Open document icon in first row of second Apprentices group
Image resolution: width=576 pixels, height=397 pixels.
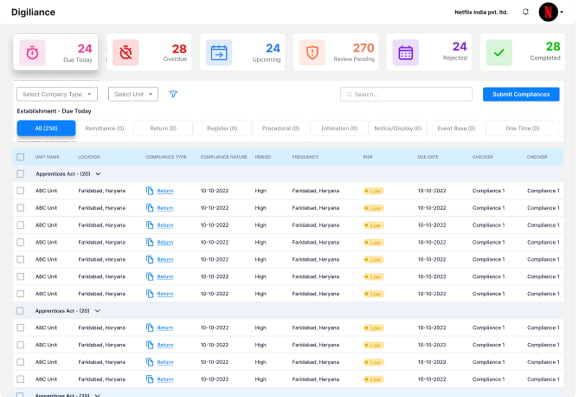pos(150,328)
